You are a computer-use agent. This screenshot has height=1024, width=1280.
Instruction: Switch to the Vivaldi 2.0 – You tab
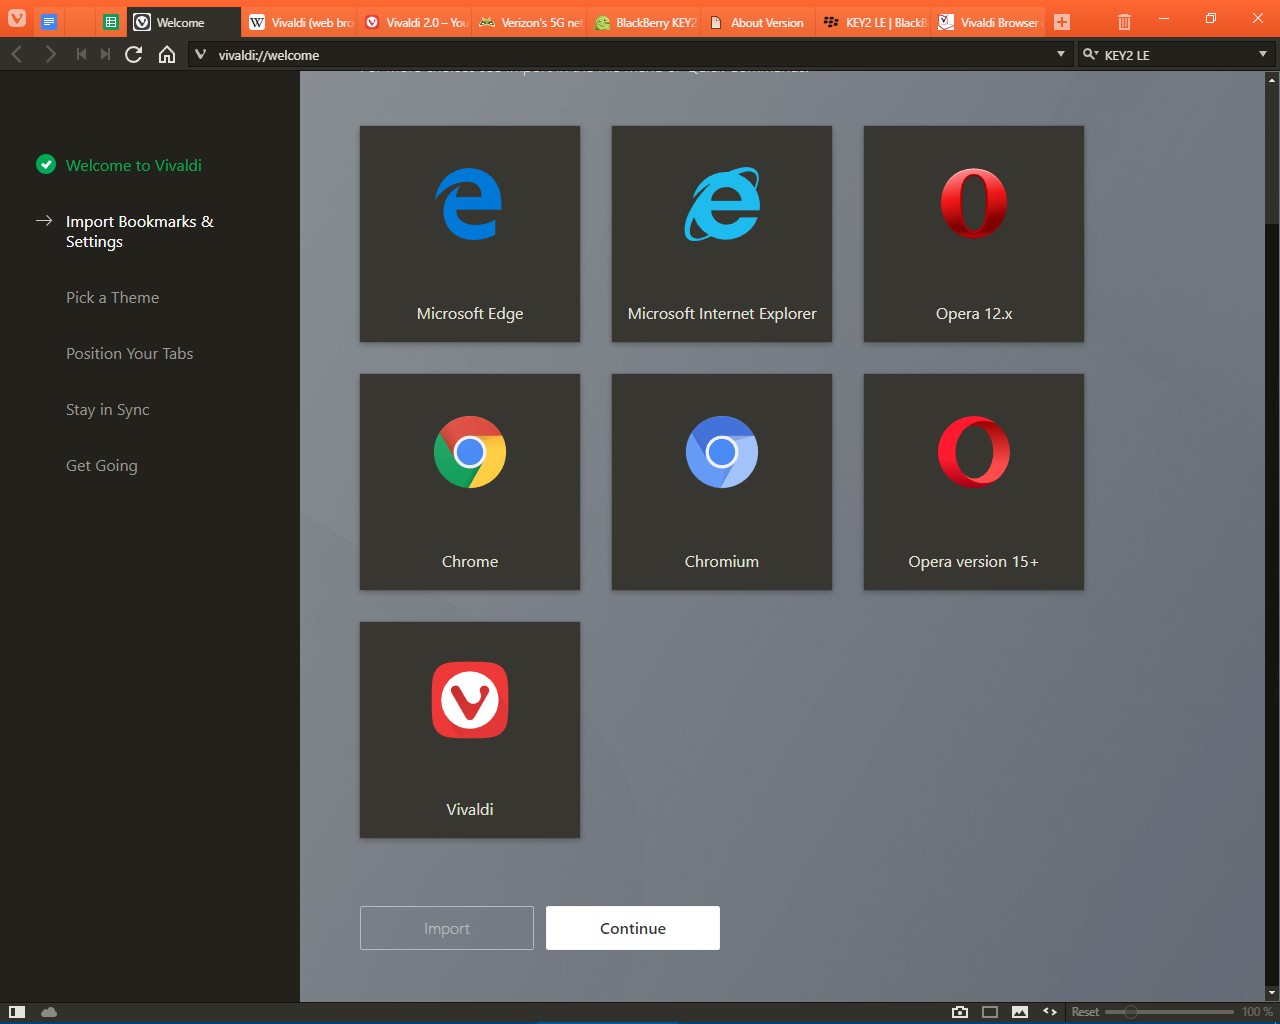point(415,21)
